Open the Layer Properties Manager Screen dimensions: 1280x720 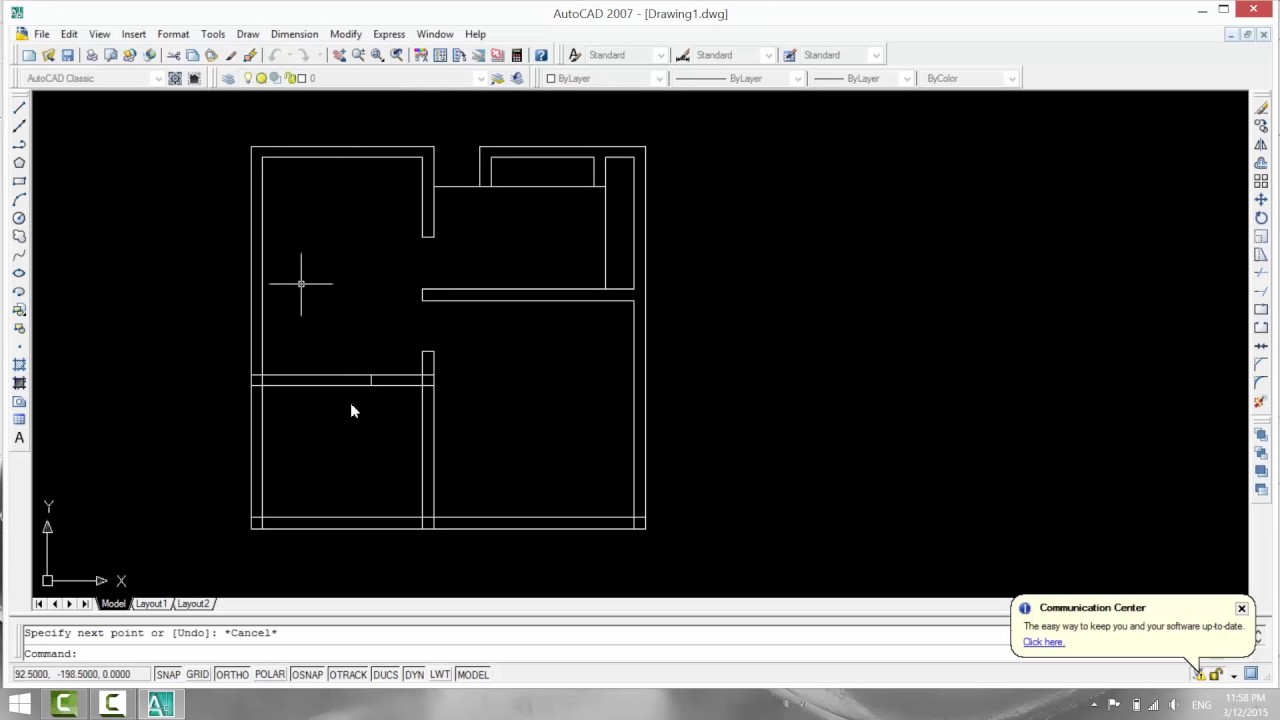click(x=229, y=78)
